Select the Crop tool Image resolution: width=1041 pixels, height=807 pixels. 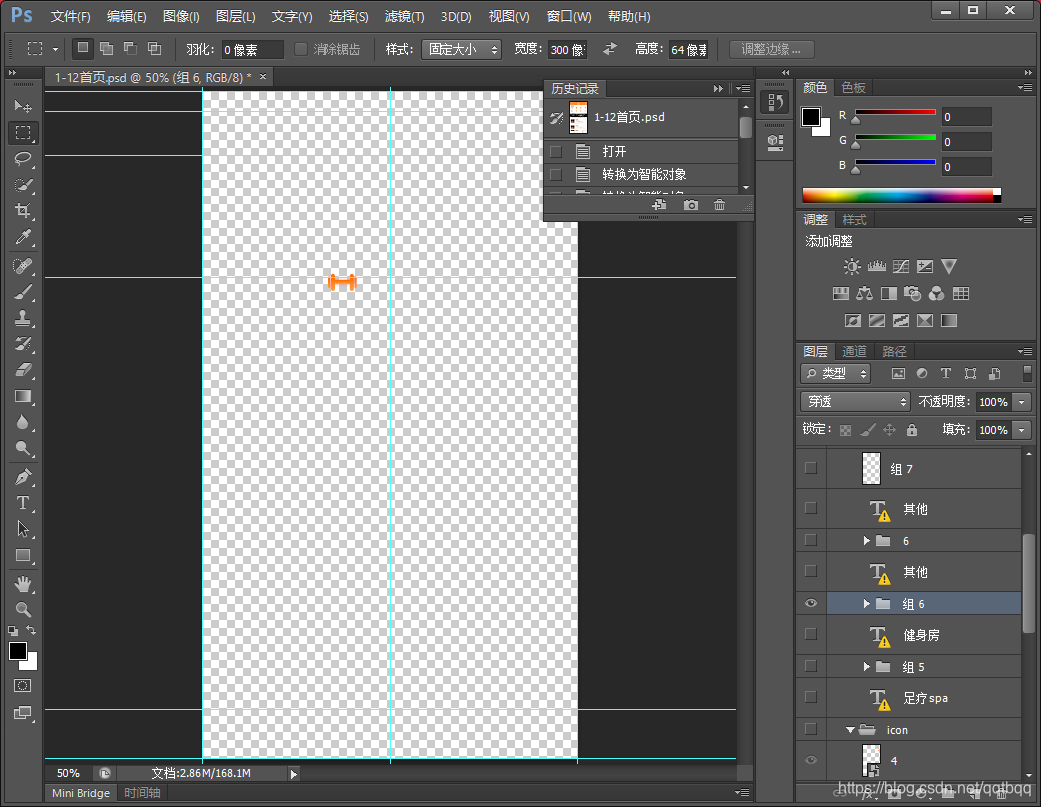point(23,211)
